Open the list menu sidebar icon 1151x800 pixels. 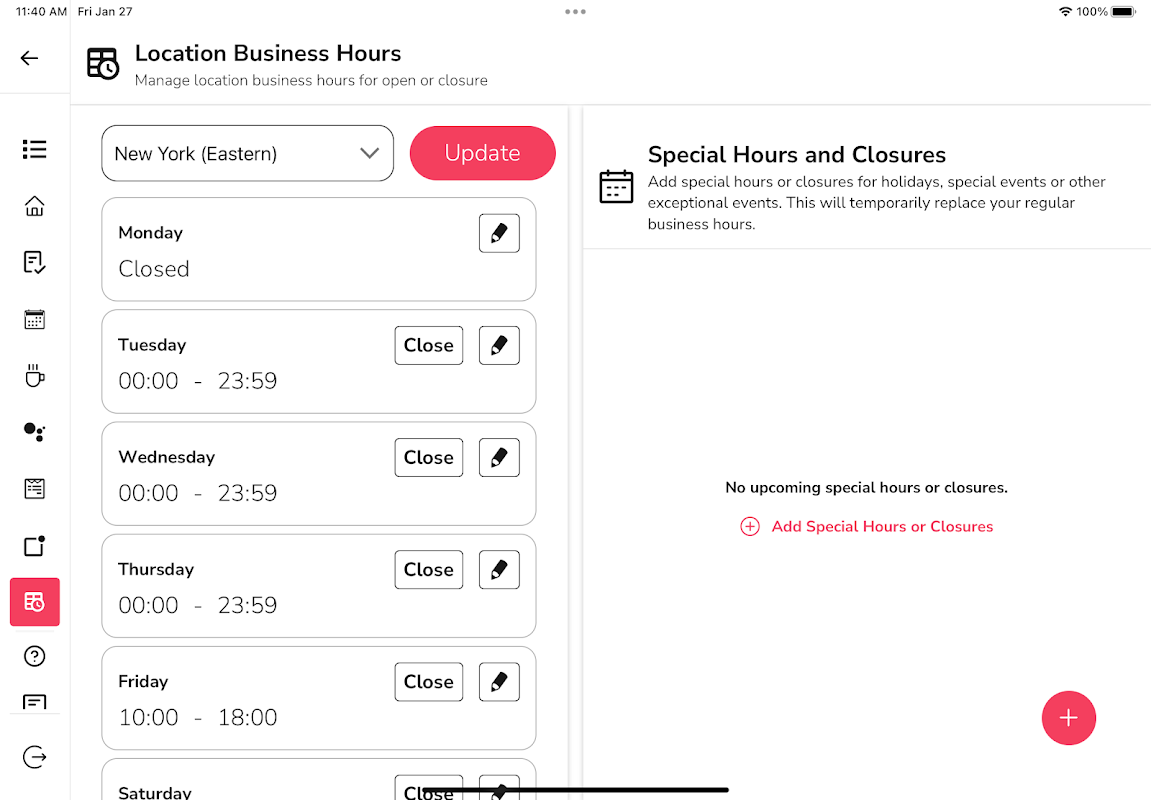pyautogui.click(x=35, y=149)
